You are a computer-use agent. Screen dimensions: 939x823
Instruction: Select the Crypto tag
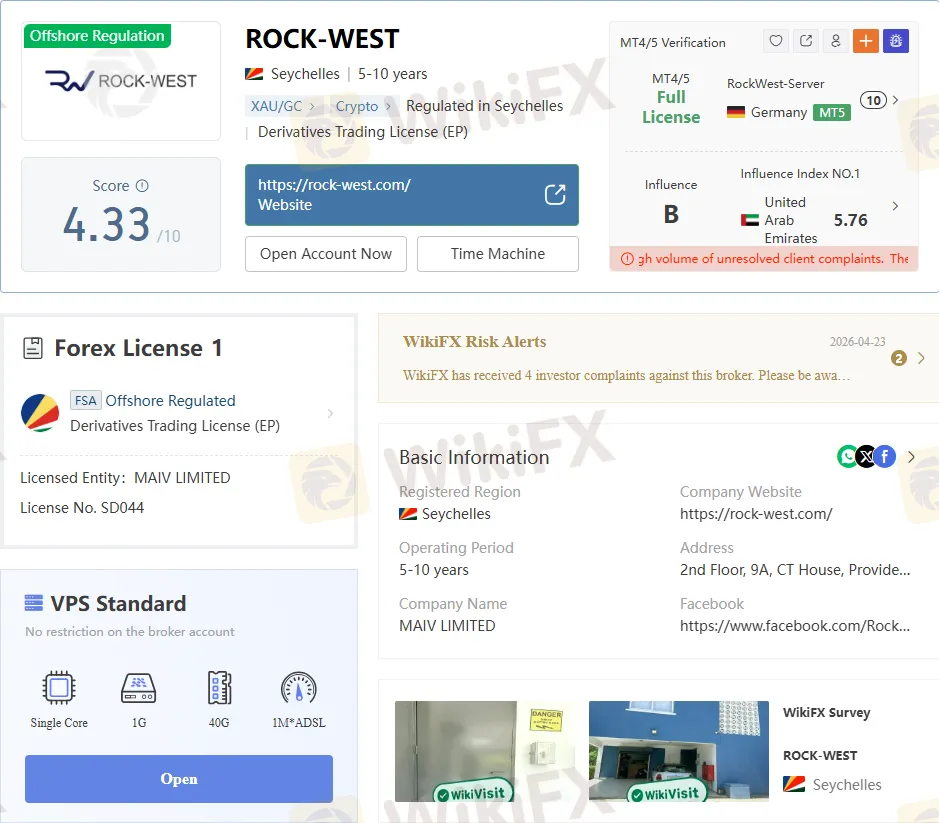coord(357,106)
